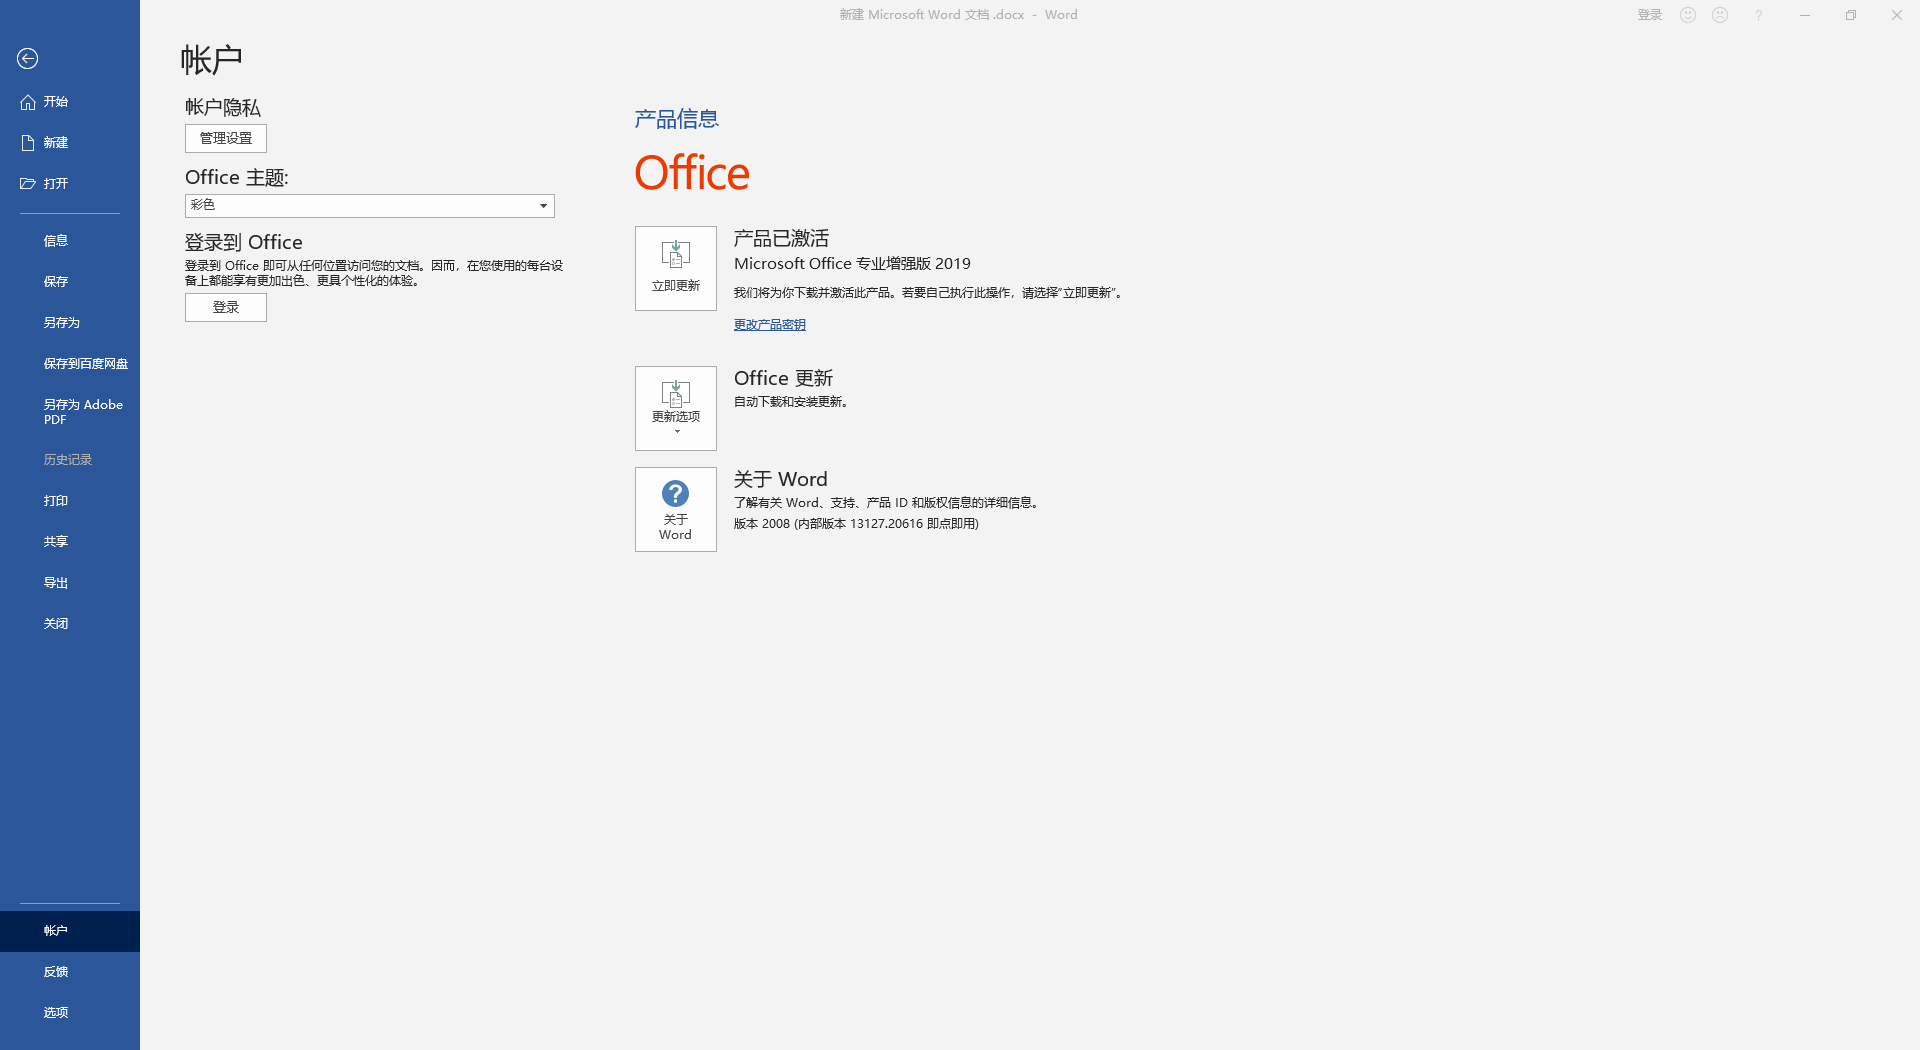Click 保存 in the left menu
The width and height of the screenshot is (1920, 1050).
click(70, 282)
